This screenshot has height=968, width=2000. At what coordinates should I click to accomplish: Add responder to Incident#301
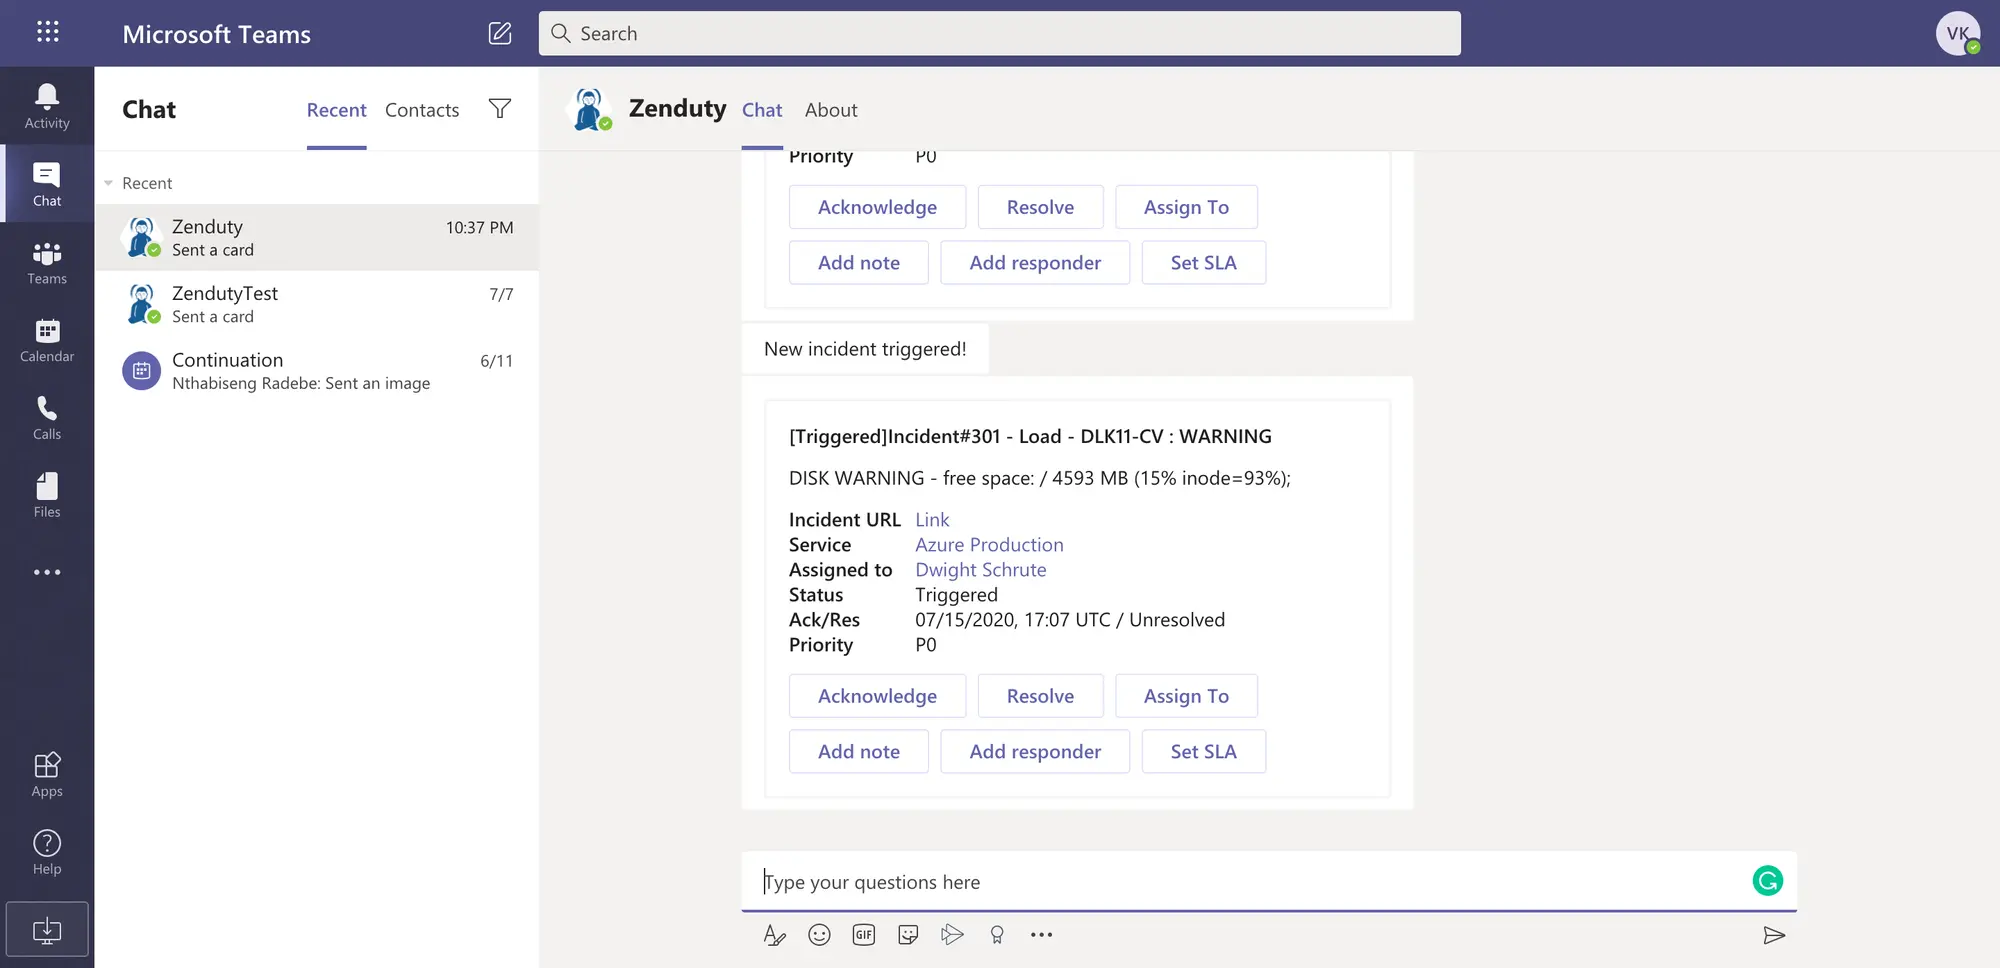pyautogui.click(x=1035, y=751)
